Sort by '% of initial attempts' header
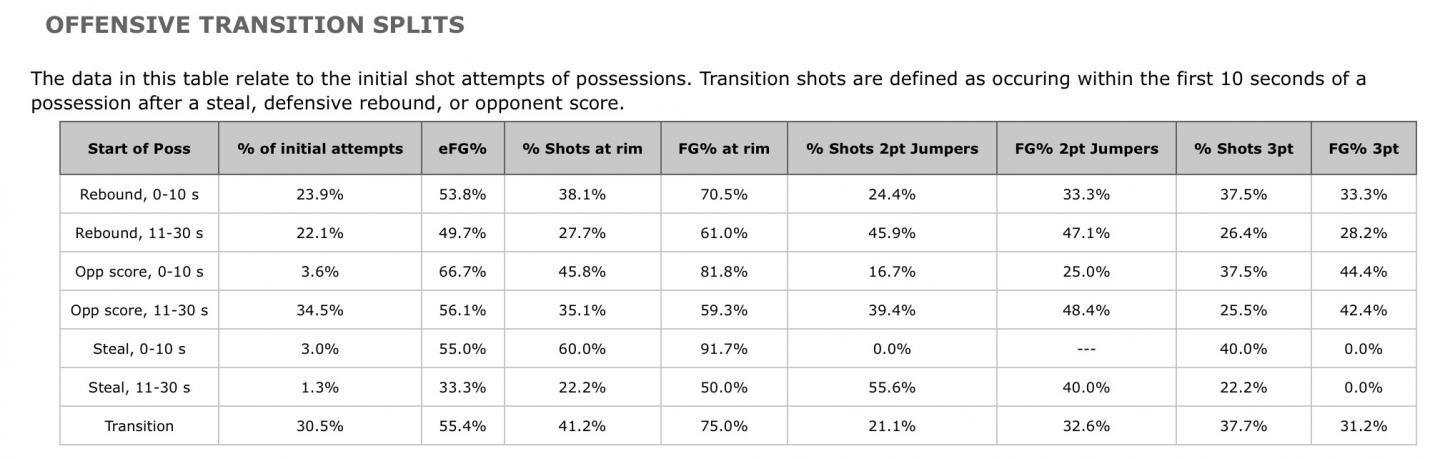This screenshot has width=1440, height=459. 320,149
